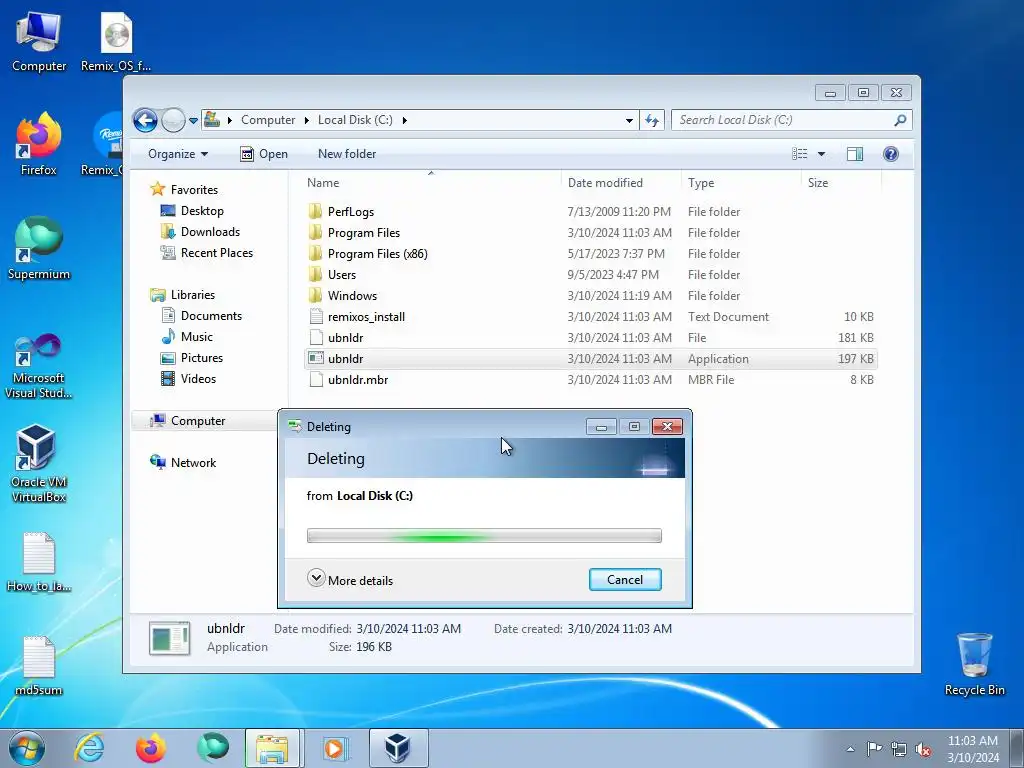Expand the arrow after Local Disk (C:) breadcrumb

click(404, 120)
